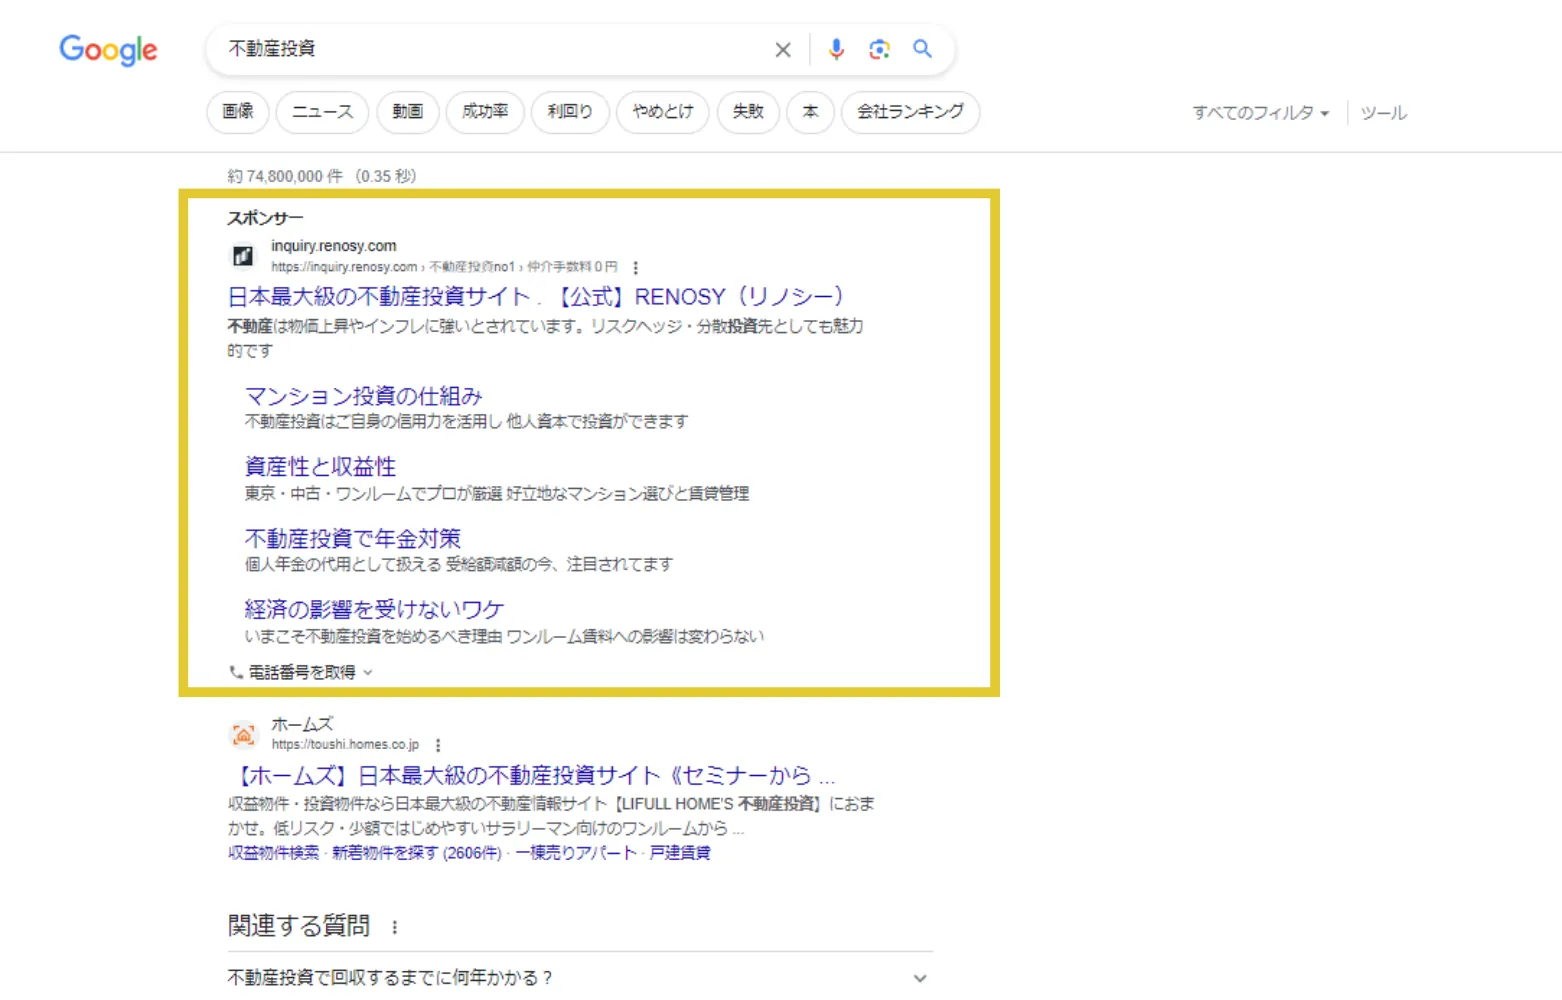
Task: Open the RENOSY favicon next to inquiry.renosy.com
Action: pos(243,256)
